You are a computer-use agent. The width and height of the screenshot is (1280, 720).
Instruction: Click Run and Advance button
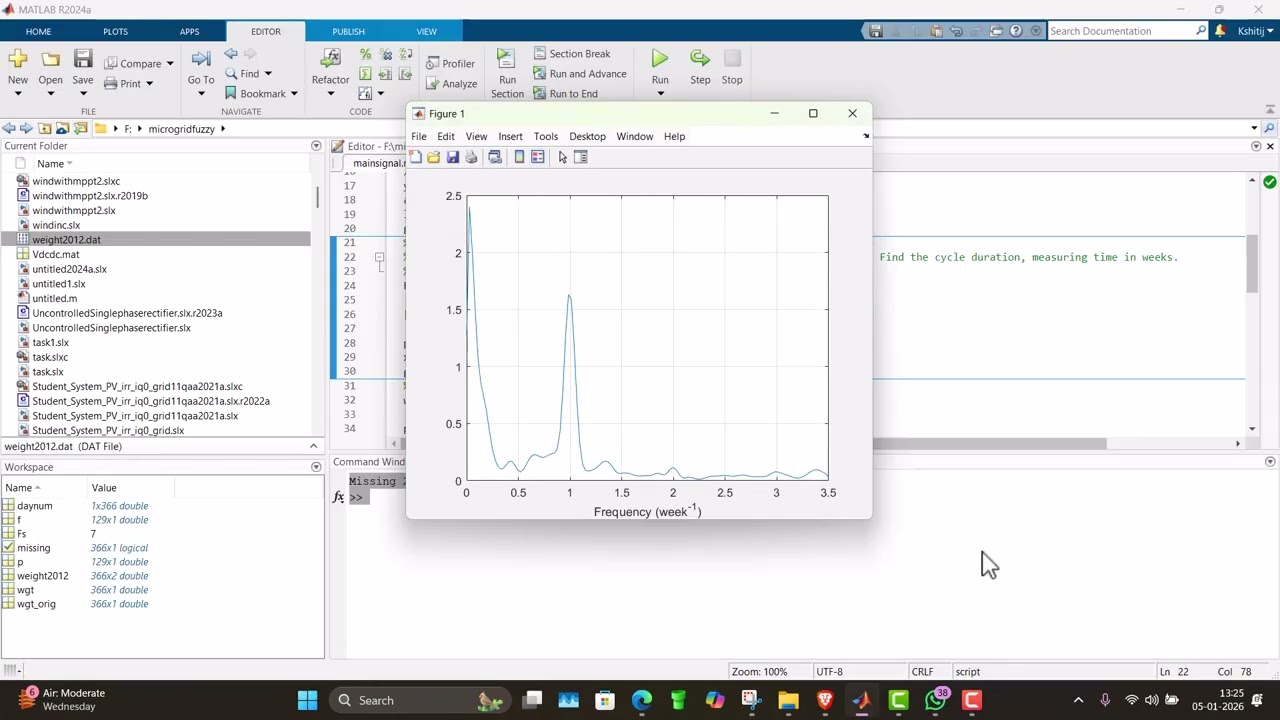point(579,73)
